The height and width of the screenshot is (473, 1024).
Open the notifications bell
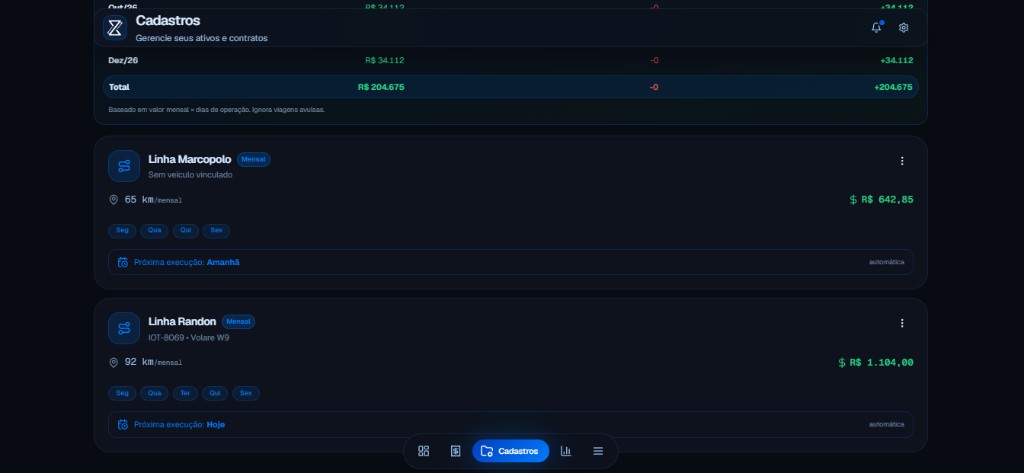(876, 27)
